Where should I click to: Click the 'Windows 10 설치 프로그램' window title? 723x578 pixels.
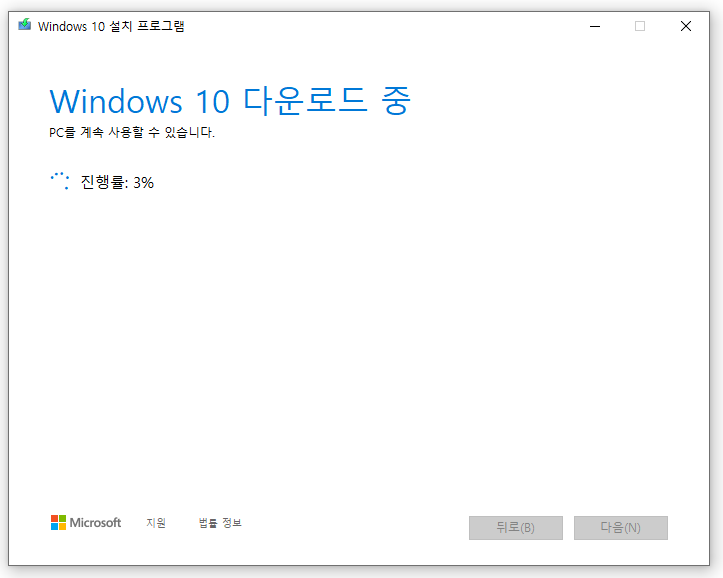pyautogui.click(x=111, y=26)
